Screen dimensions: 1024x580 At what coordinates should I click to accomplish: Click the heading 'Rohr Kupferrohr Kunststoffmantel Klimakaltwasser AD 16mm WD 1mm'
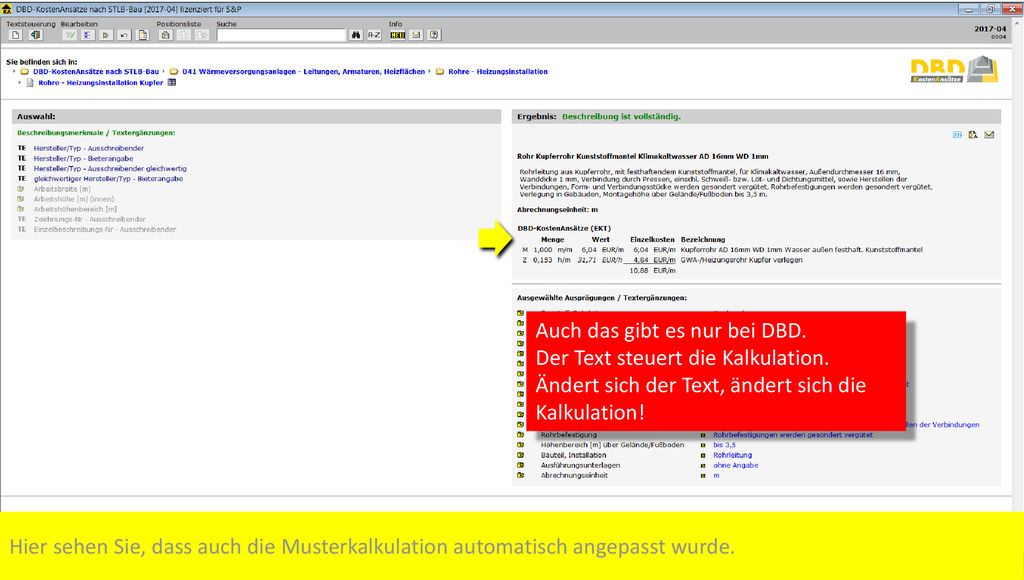click(643, 157)
